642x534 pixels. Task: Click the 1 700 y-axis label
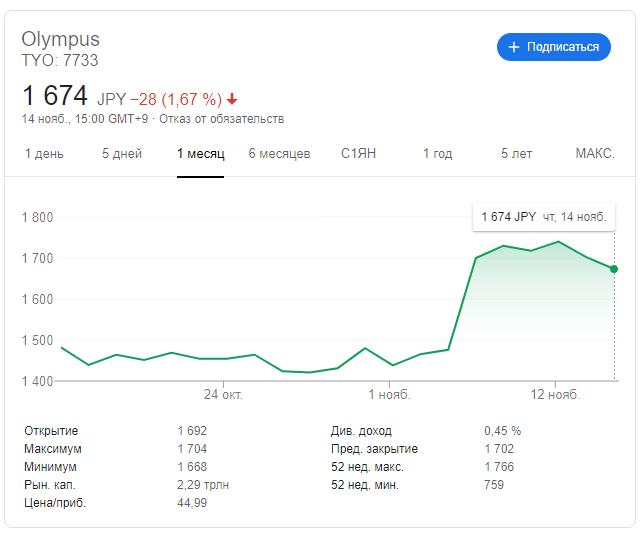coord(37,258)
